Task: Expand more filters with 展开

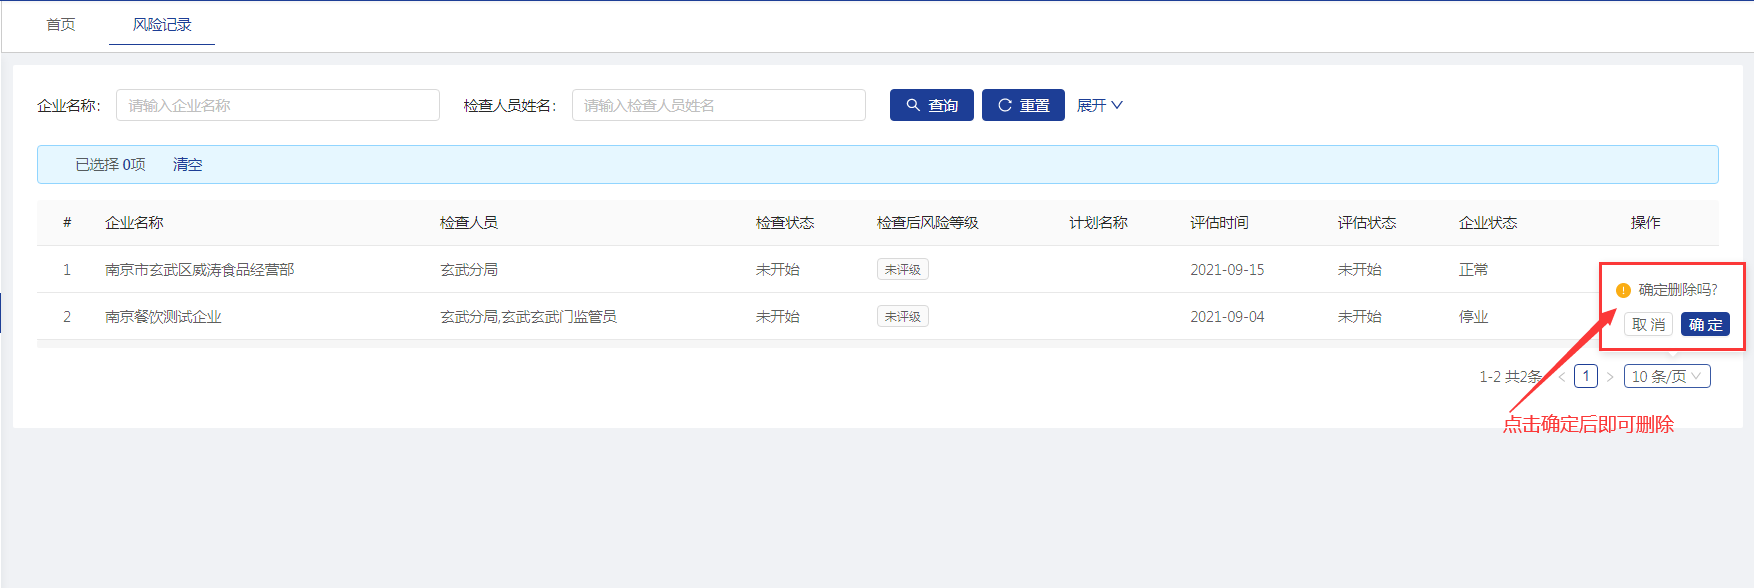Action: 1099,105
